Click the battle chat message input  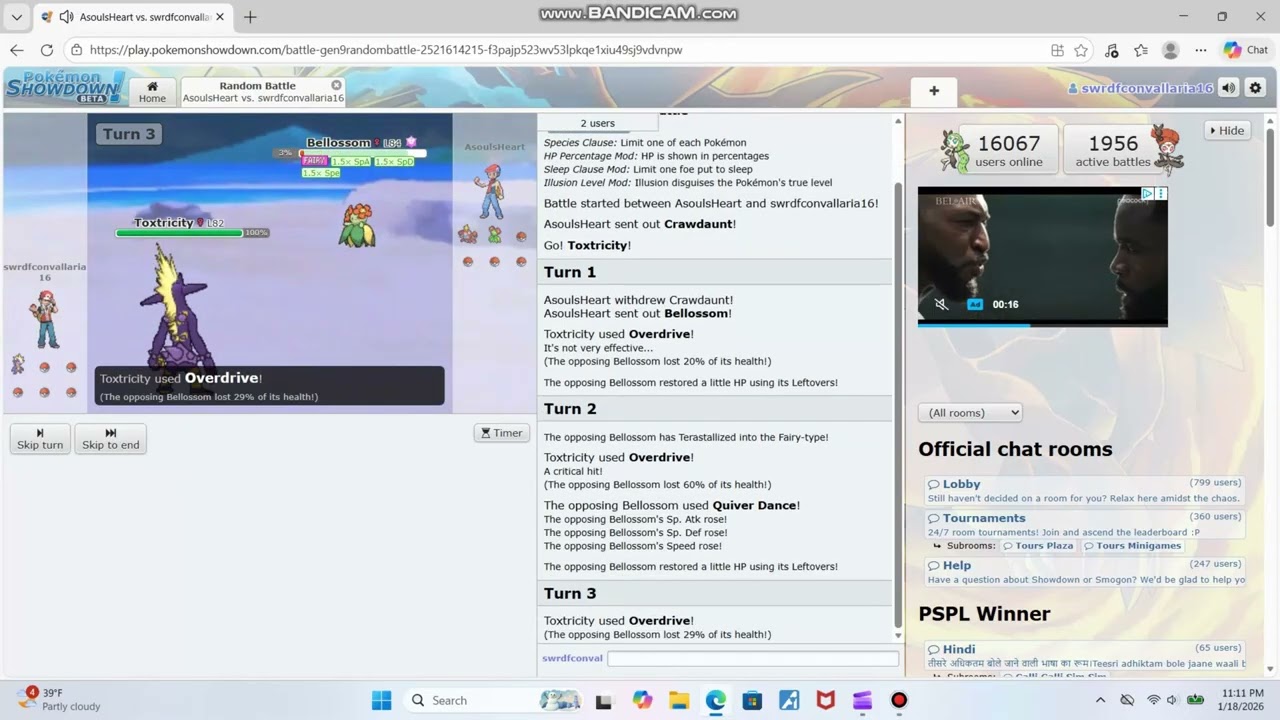[x=753, y=658]
